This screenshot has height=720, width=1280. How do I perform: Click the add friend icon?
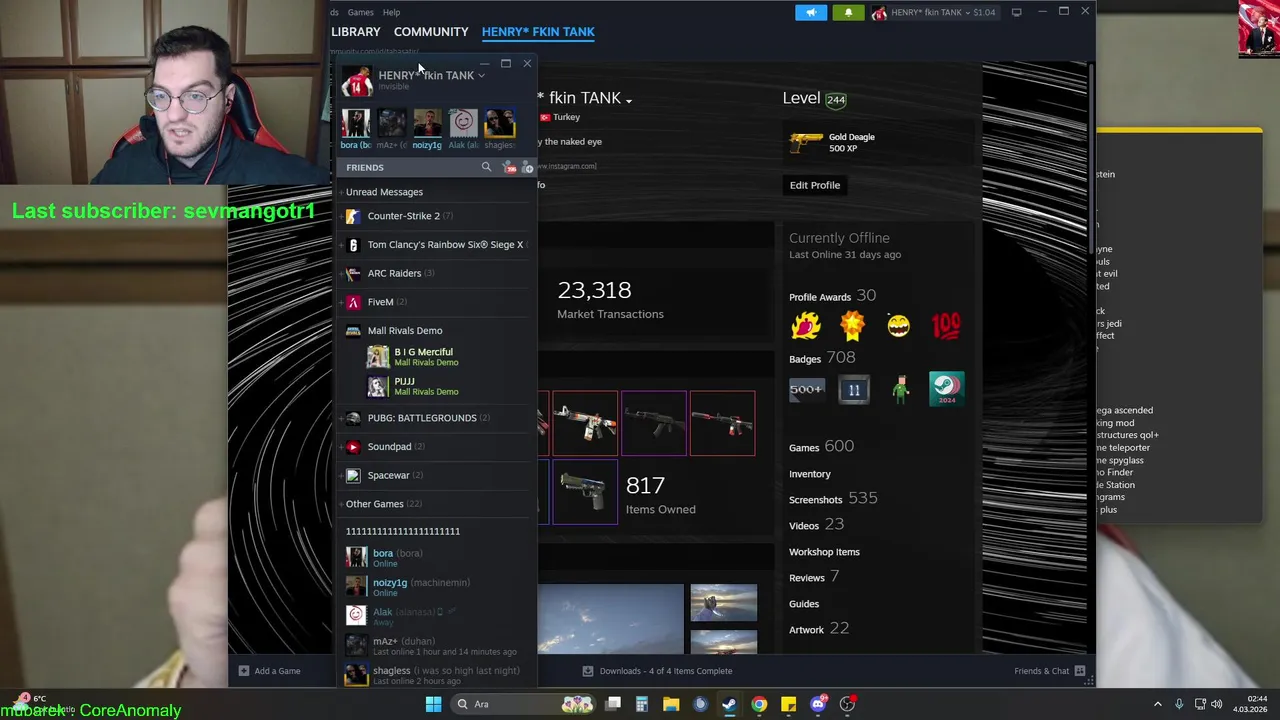[527, 167]
